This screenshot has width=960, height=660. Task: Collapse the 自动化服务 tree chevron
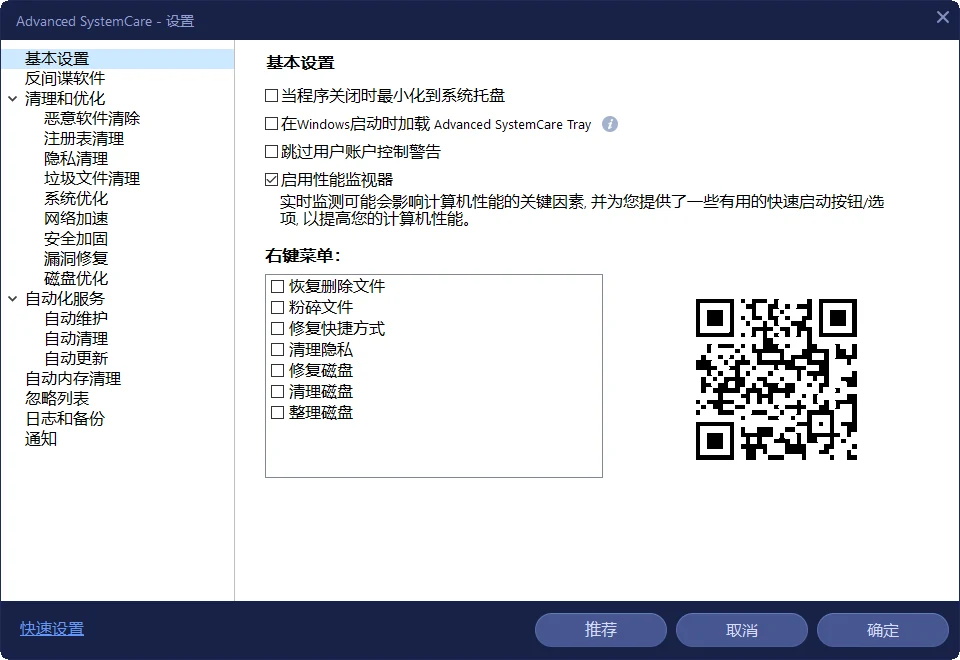coord(12,299)
